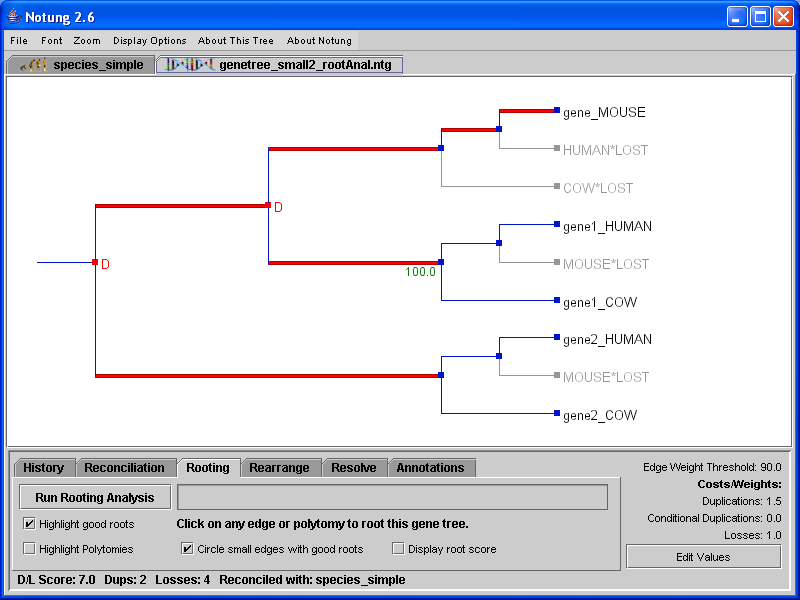Screen dimensions: 800x600
Task: Open the Zoom menu
Action: pyautogui.click(x=87, y=41)
